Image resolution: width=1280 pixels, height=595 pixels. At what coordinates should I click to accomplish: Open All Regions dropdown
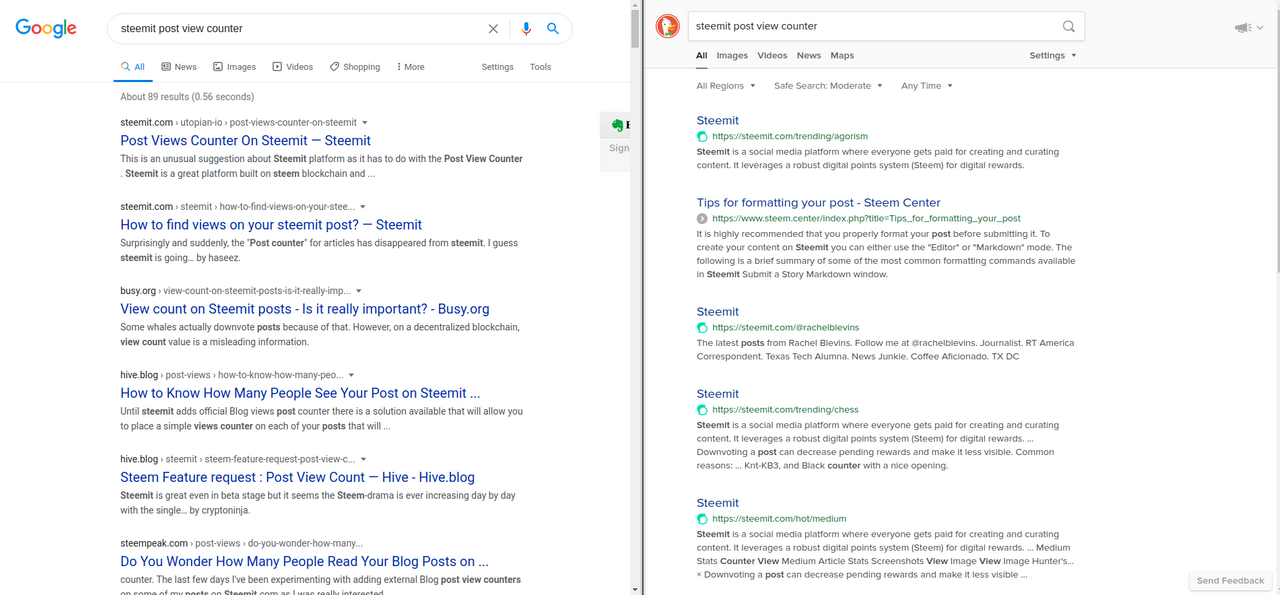(726, 86)
